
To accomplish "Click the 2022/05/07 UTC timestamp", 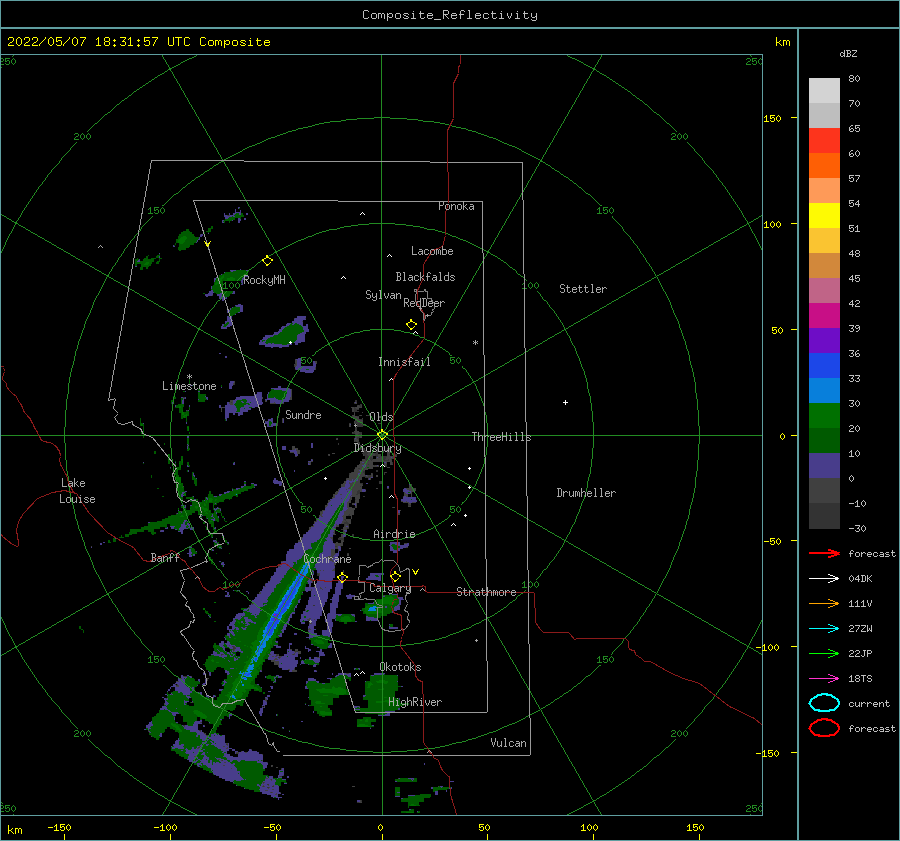I will point(138,42).
